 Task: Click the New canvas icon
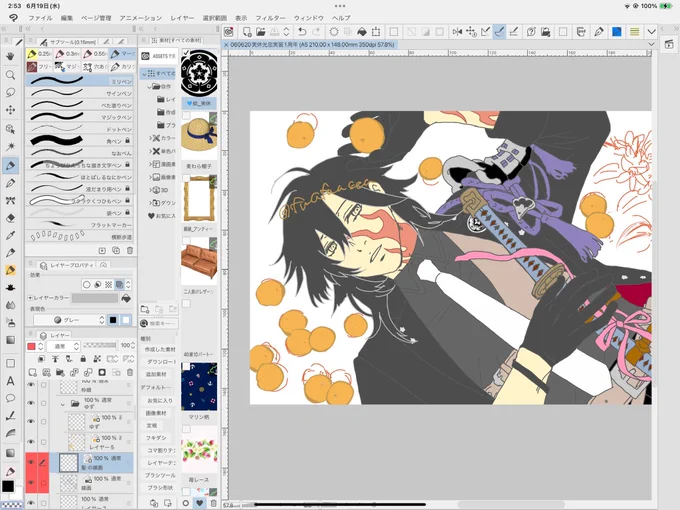(247, 32)
